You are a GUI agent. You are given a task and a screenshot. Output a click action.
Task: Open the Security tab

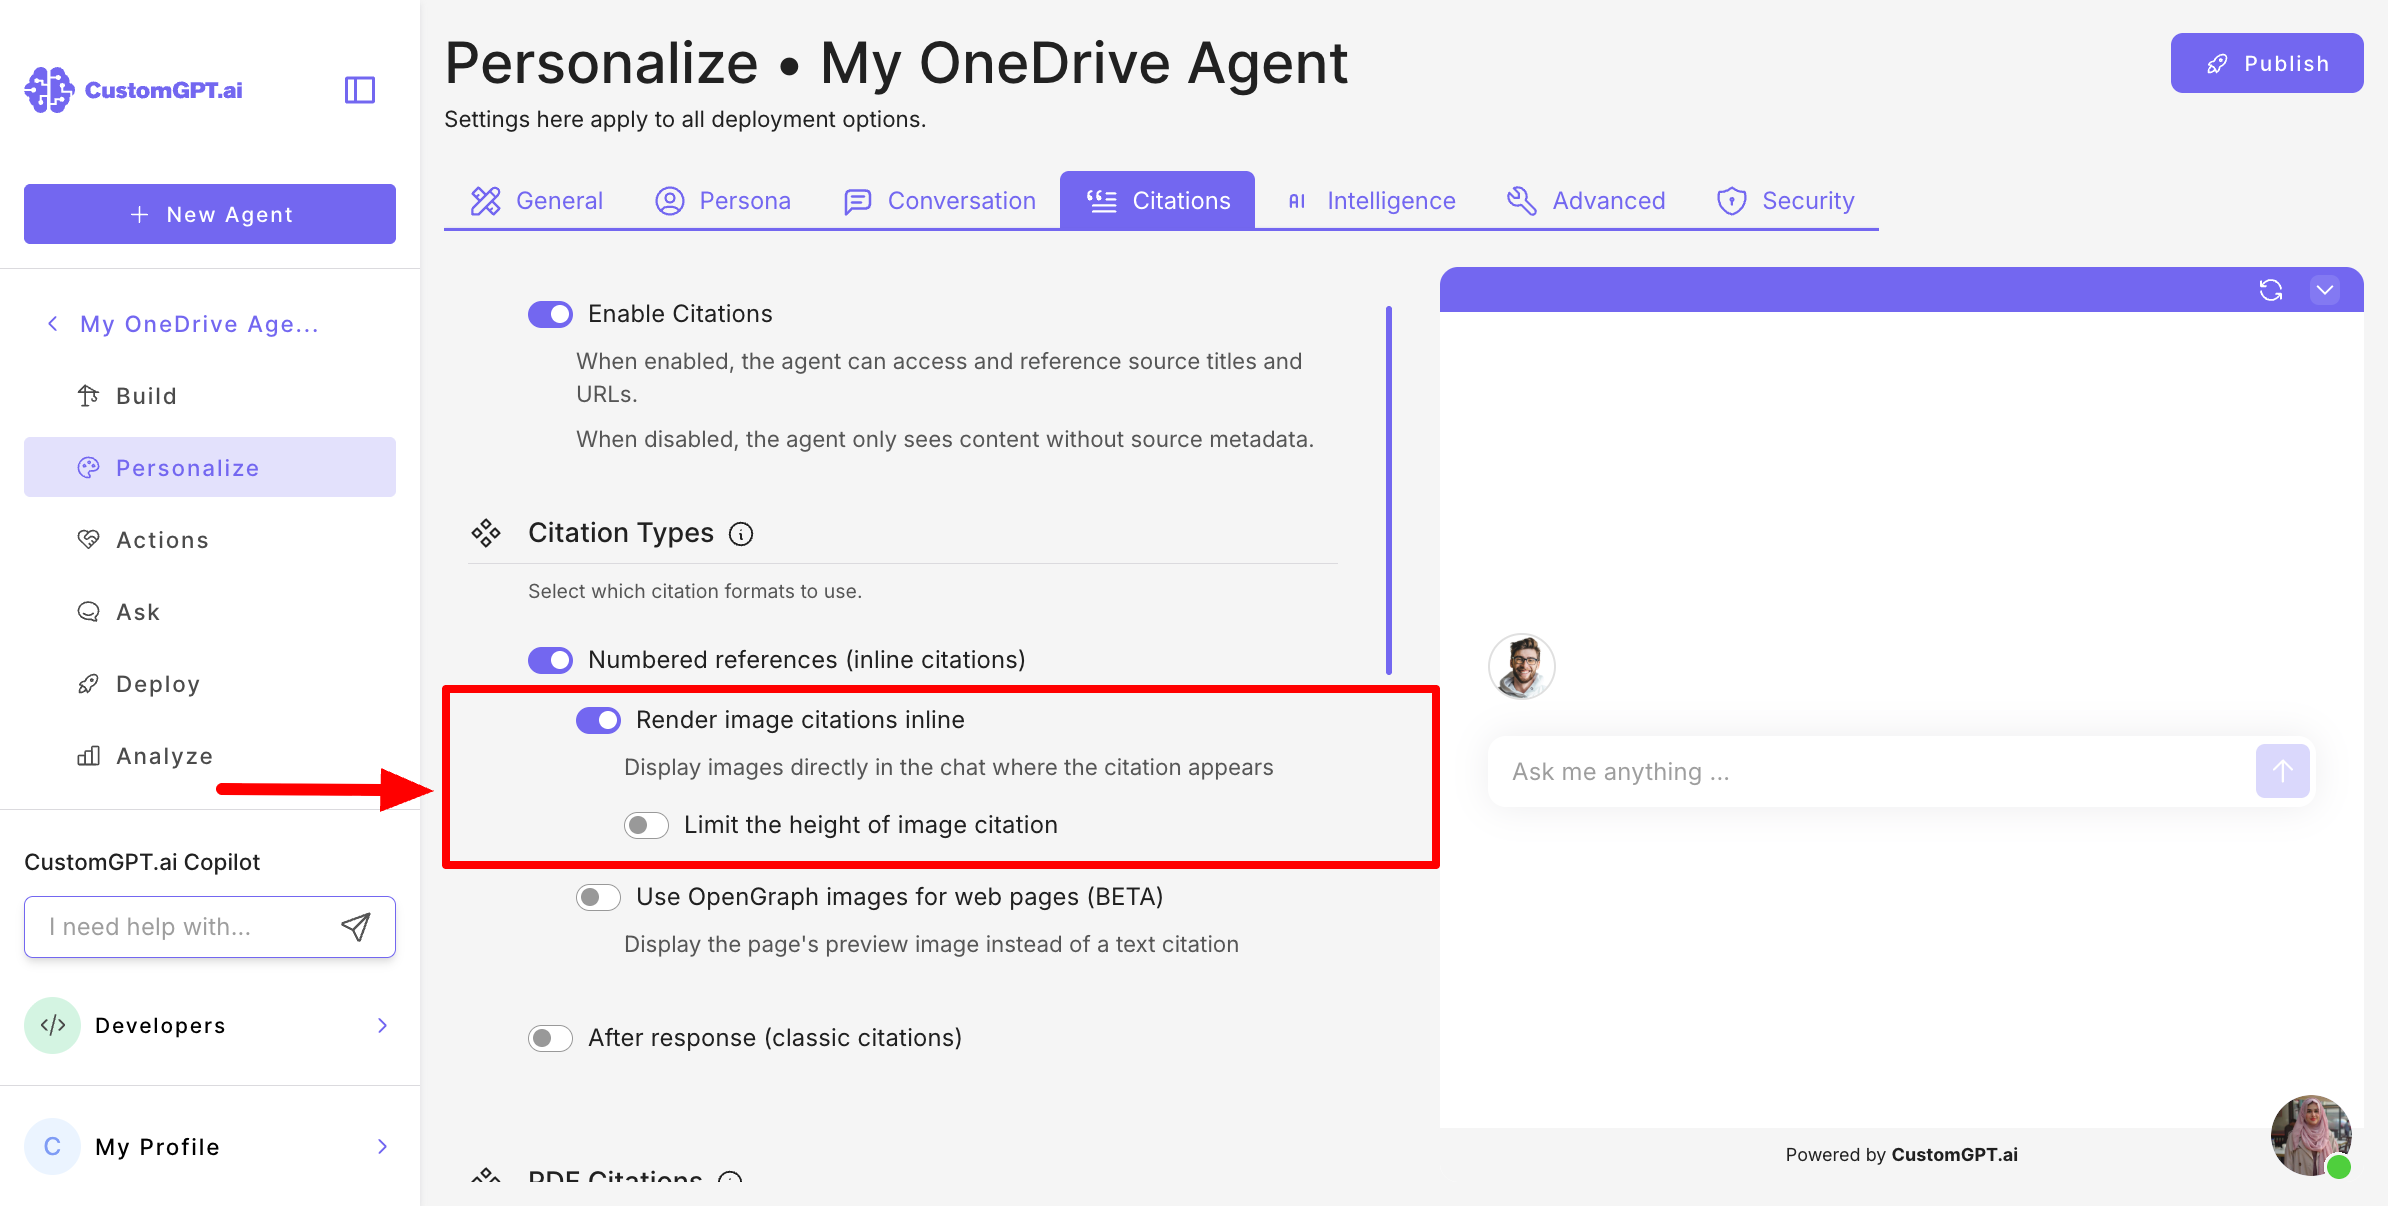(1786, 201)
